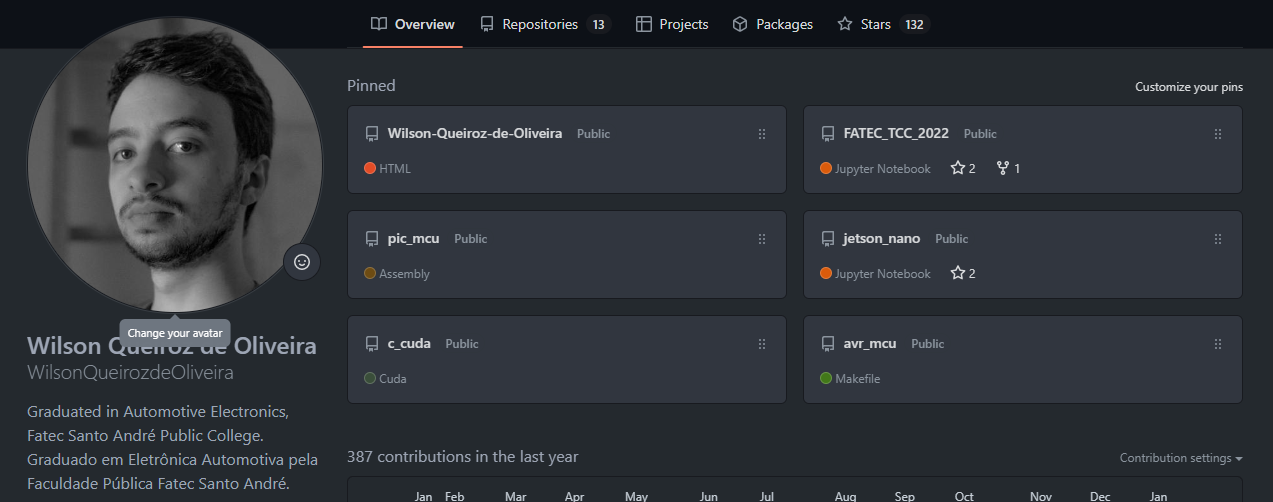Open the Wilson-Queiroz-de-Oliveira pinned repository
Viewport: 1273px width, 502px height.
(475, 133)
